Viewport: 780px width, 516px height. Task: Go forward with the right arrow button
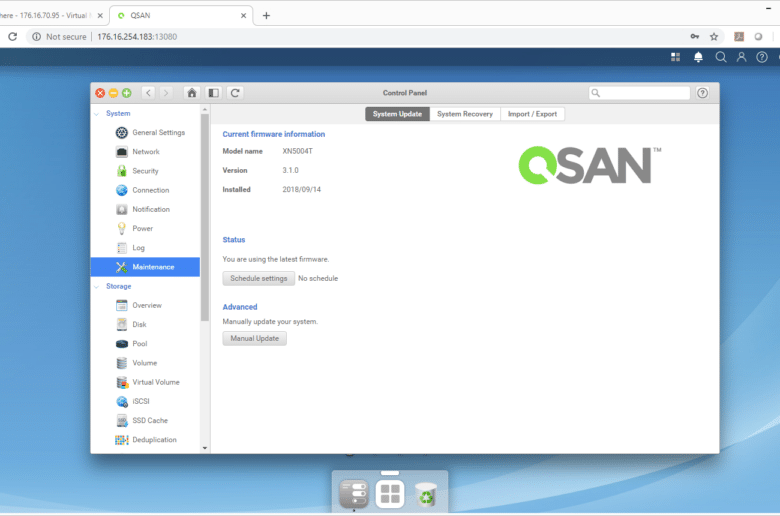click(166, 93)
